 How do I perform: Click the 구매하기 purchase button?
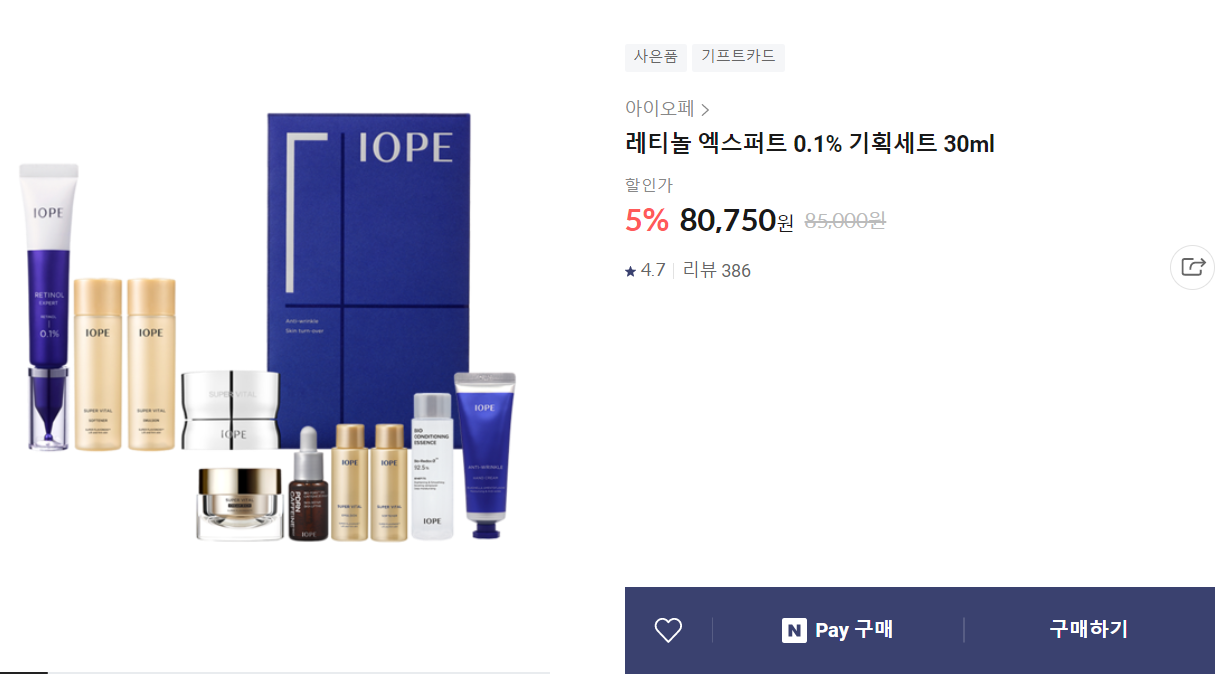[x=1089, y=630]
